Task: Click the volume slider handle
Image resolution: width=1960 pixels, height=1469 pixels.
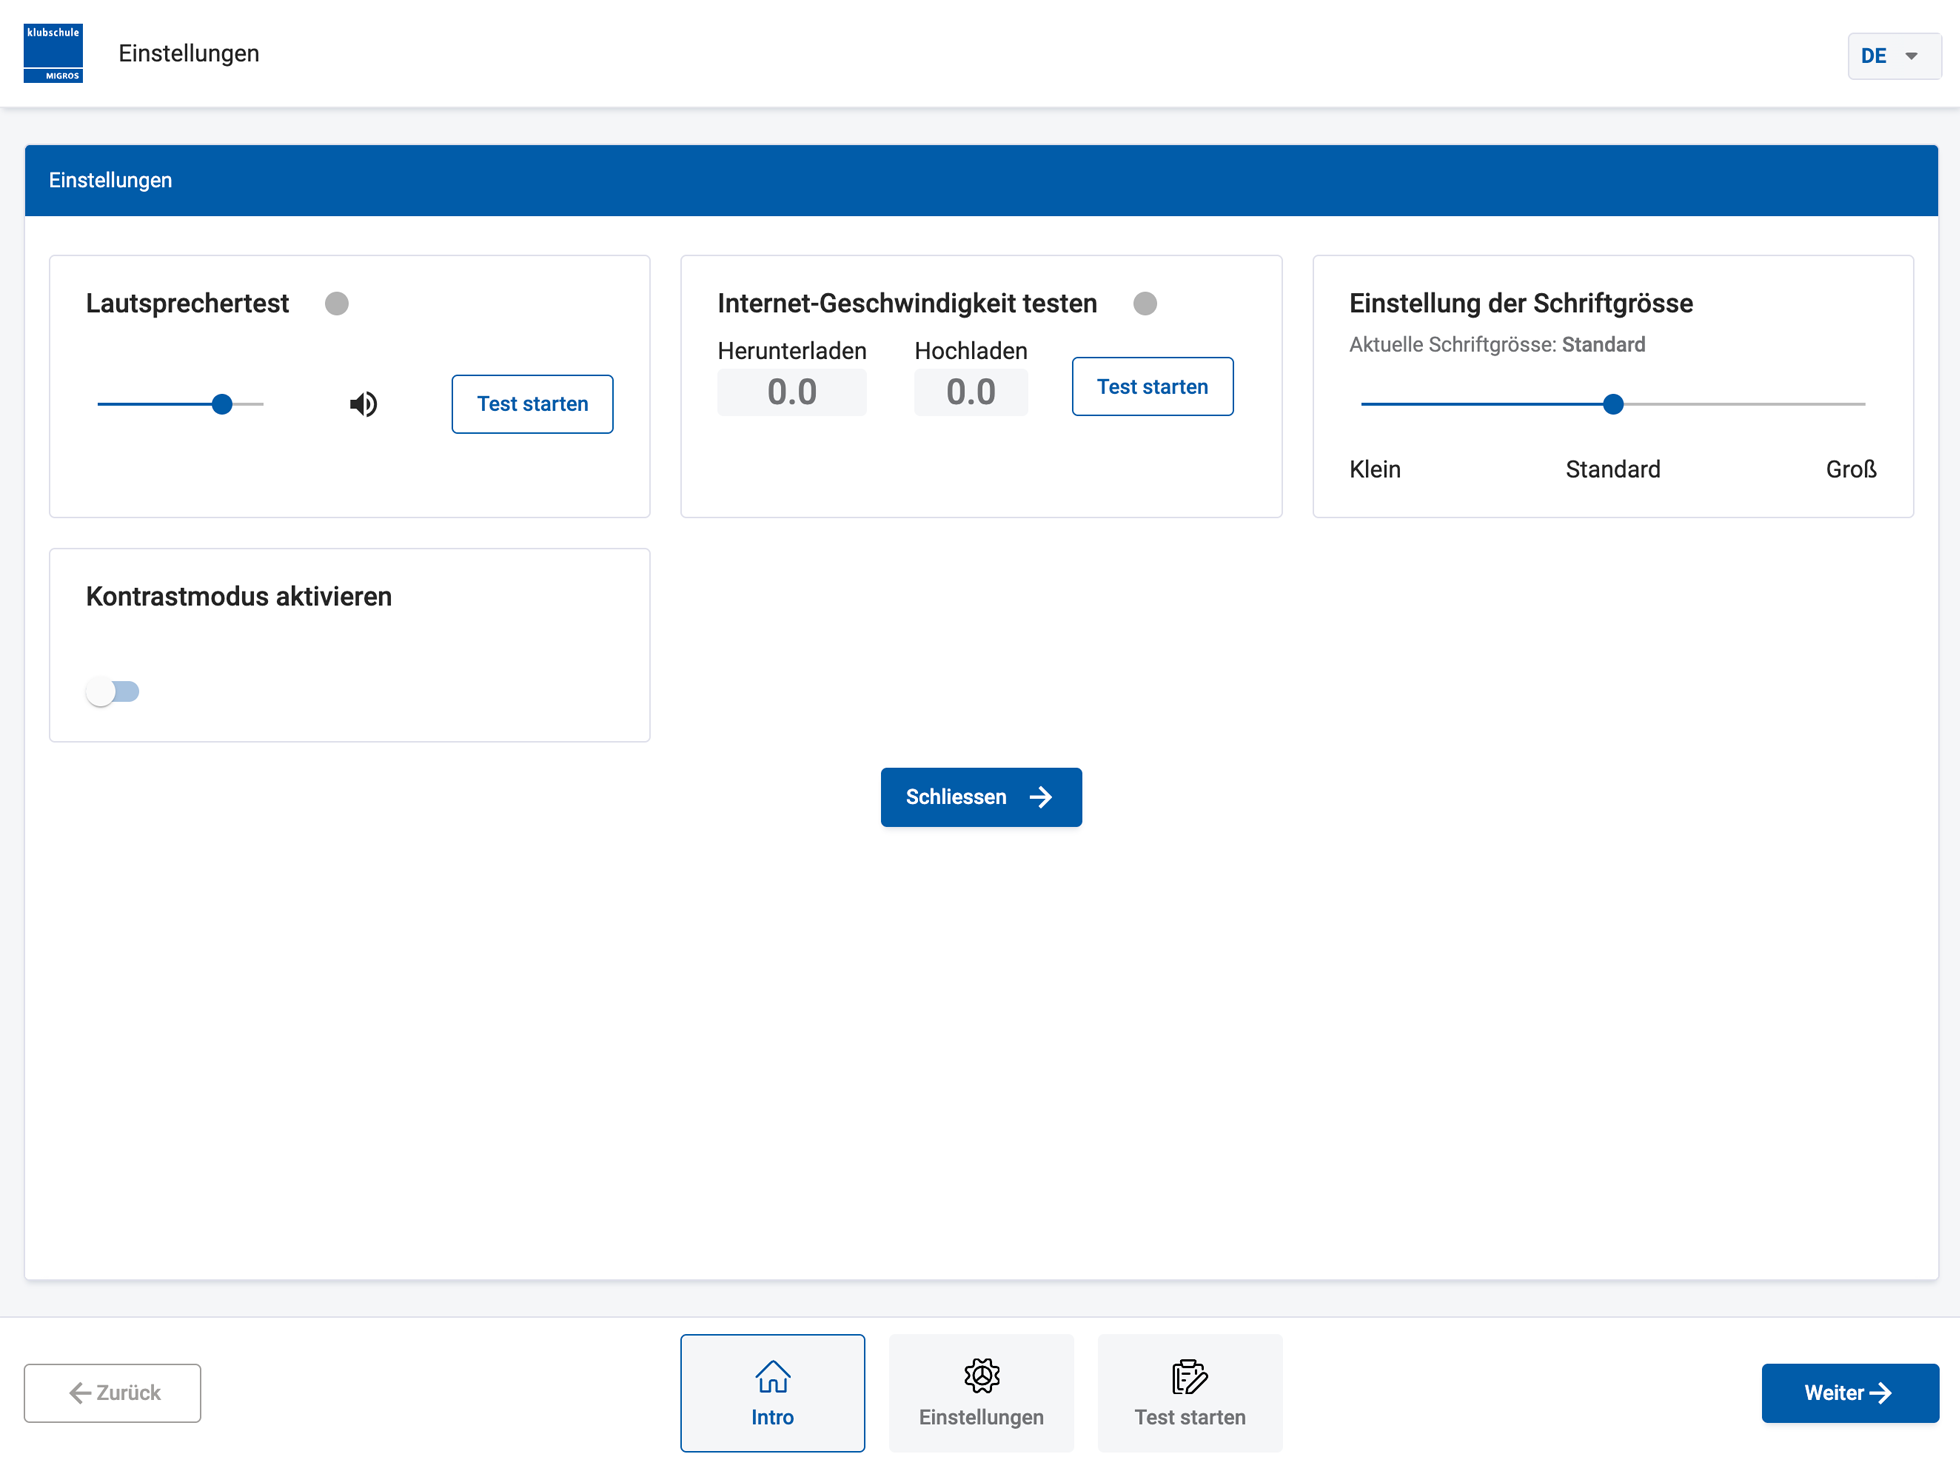Action: pos(222,404)
